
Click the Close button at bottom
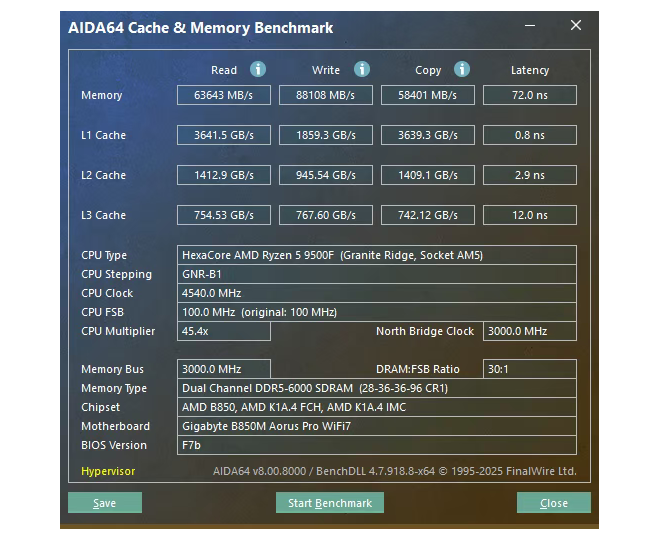coord(553,503)
